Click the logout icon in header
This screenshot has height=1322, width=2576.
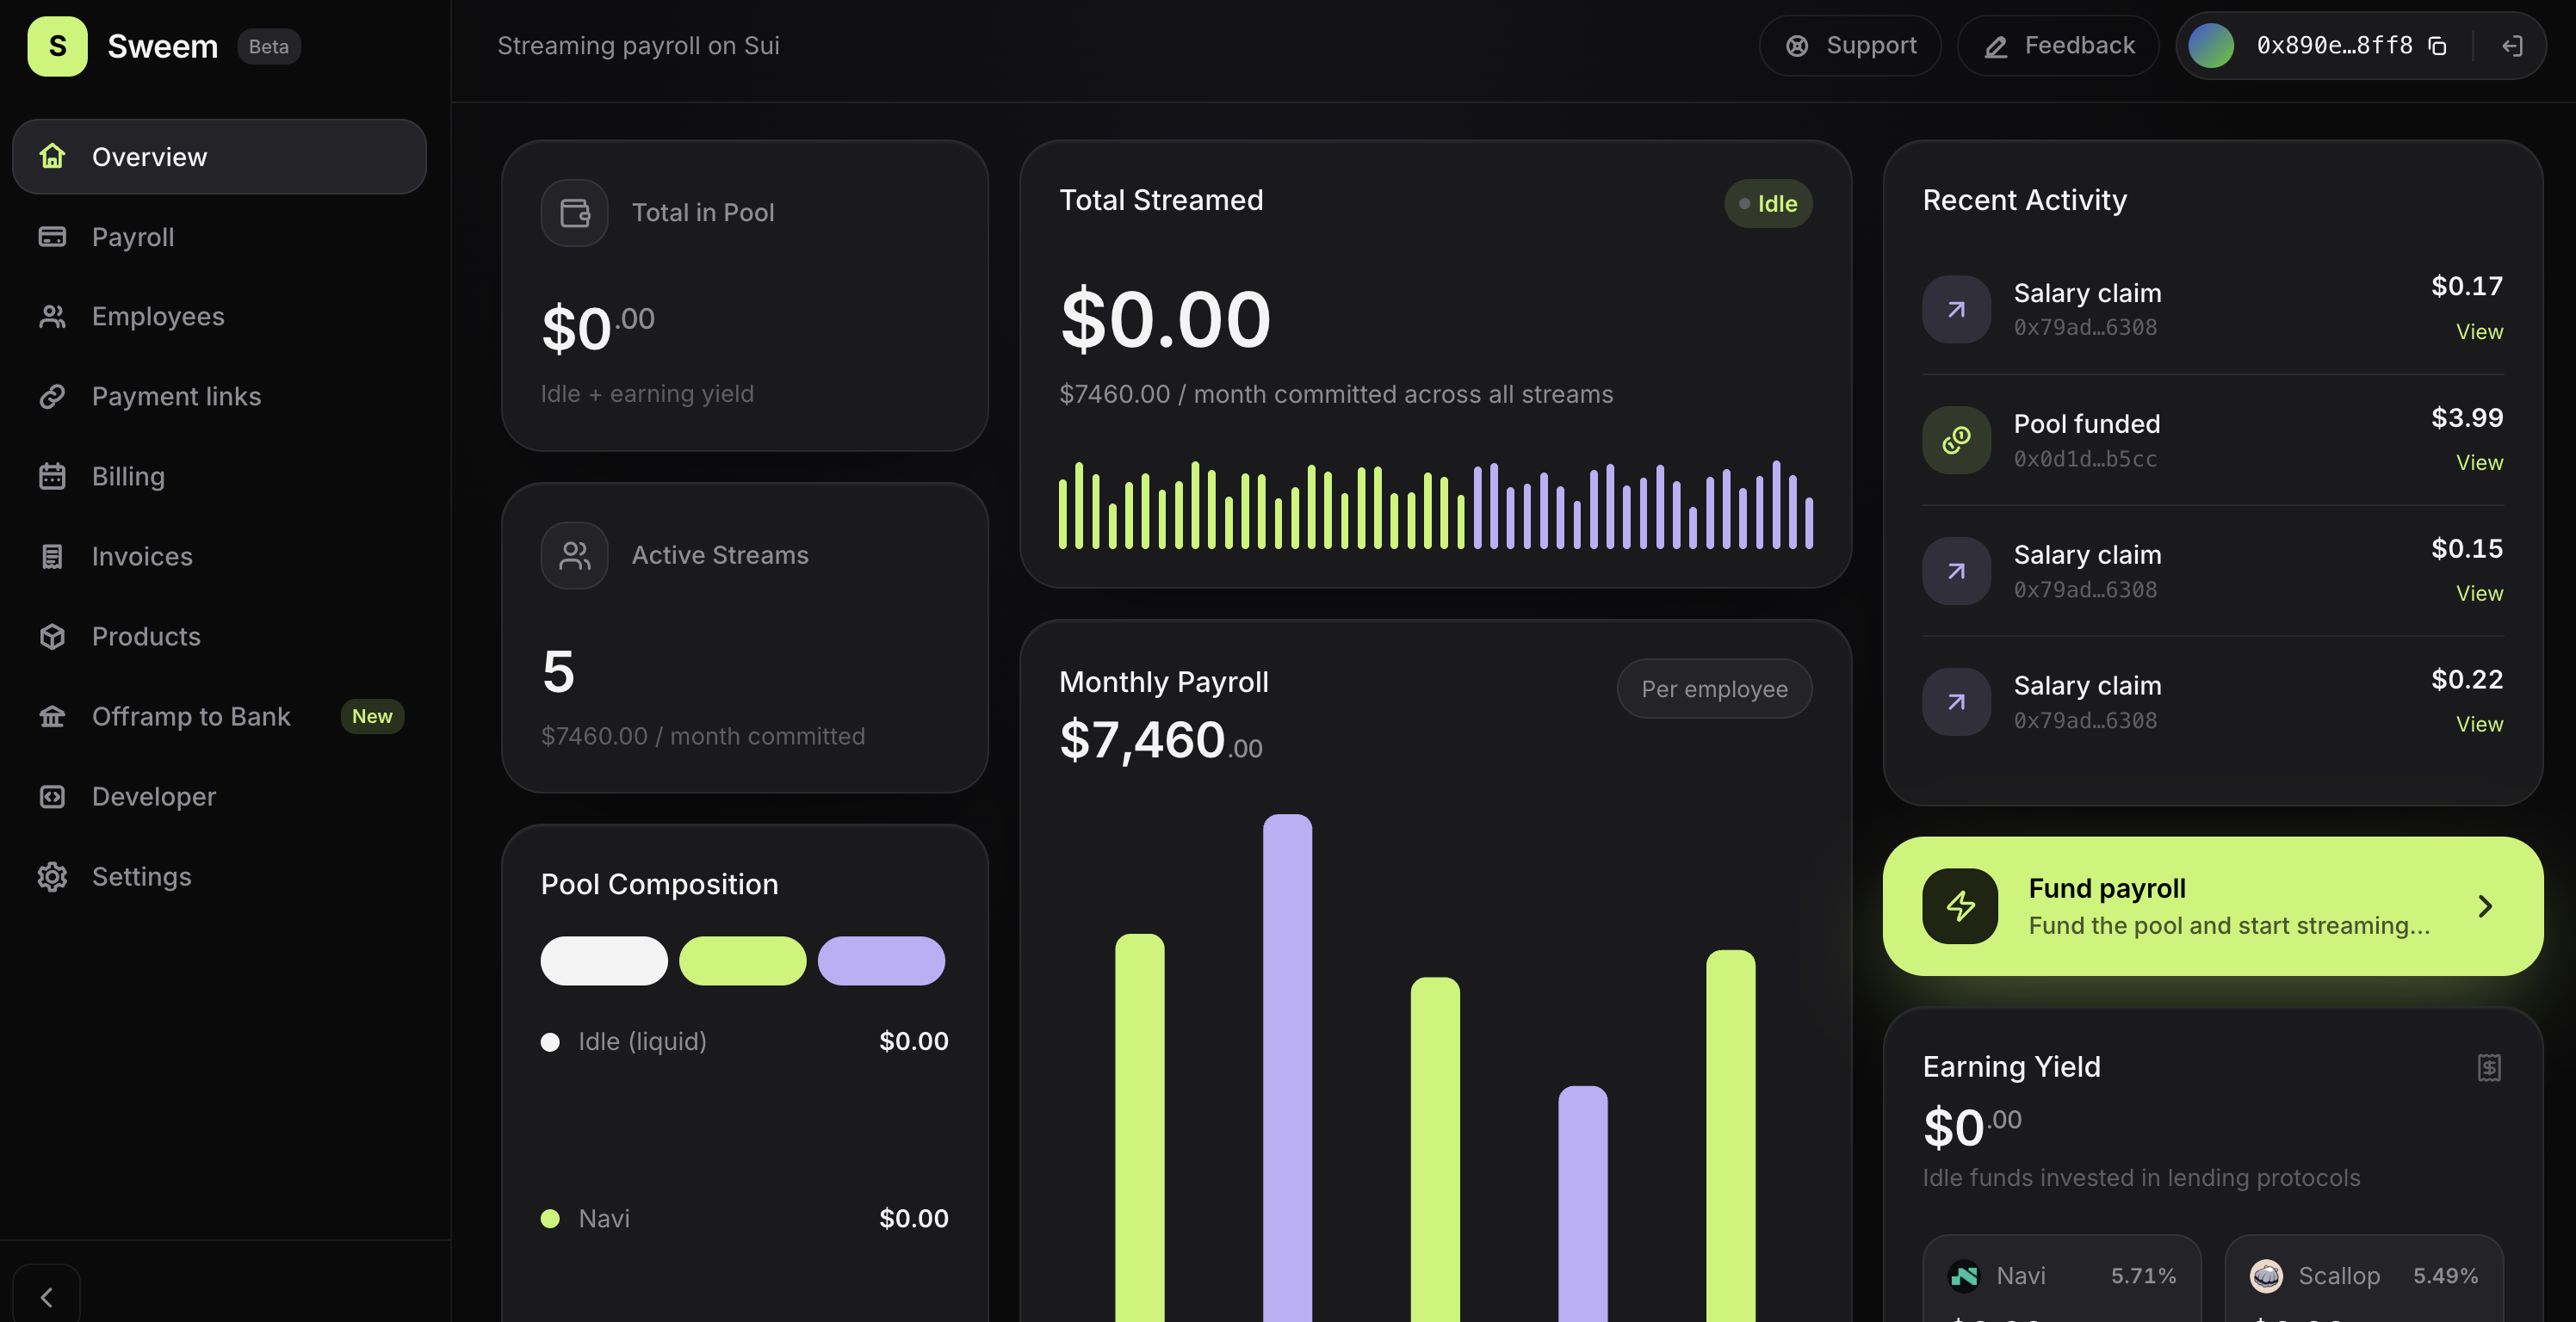pos(2512,46)
